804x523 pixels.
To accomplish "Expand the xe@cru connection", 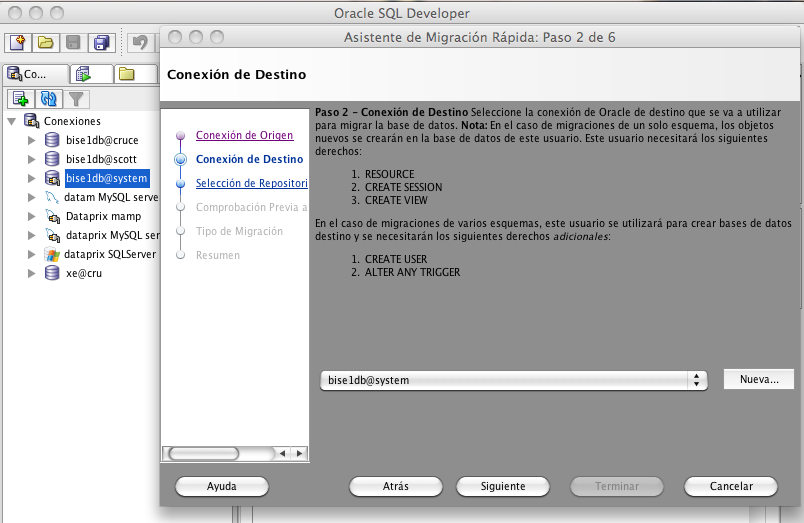I will [x=31, y=273].
